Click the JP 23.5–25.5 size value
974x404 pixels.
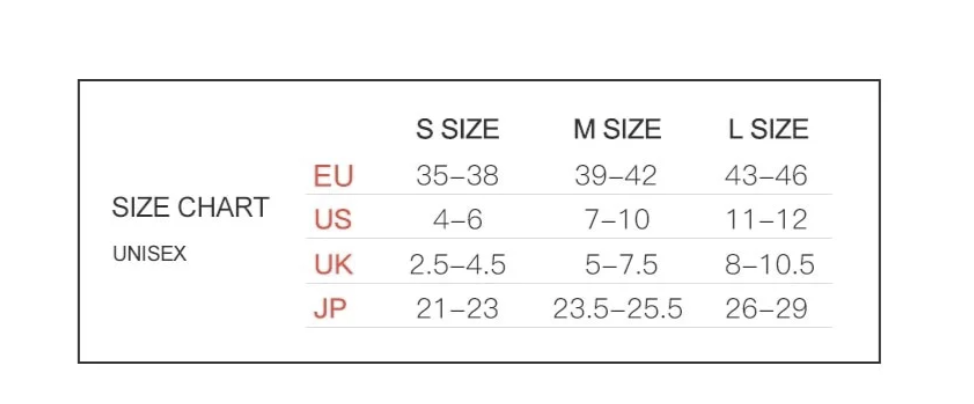(618, 308)
